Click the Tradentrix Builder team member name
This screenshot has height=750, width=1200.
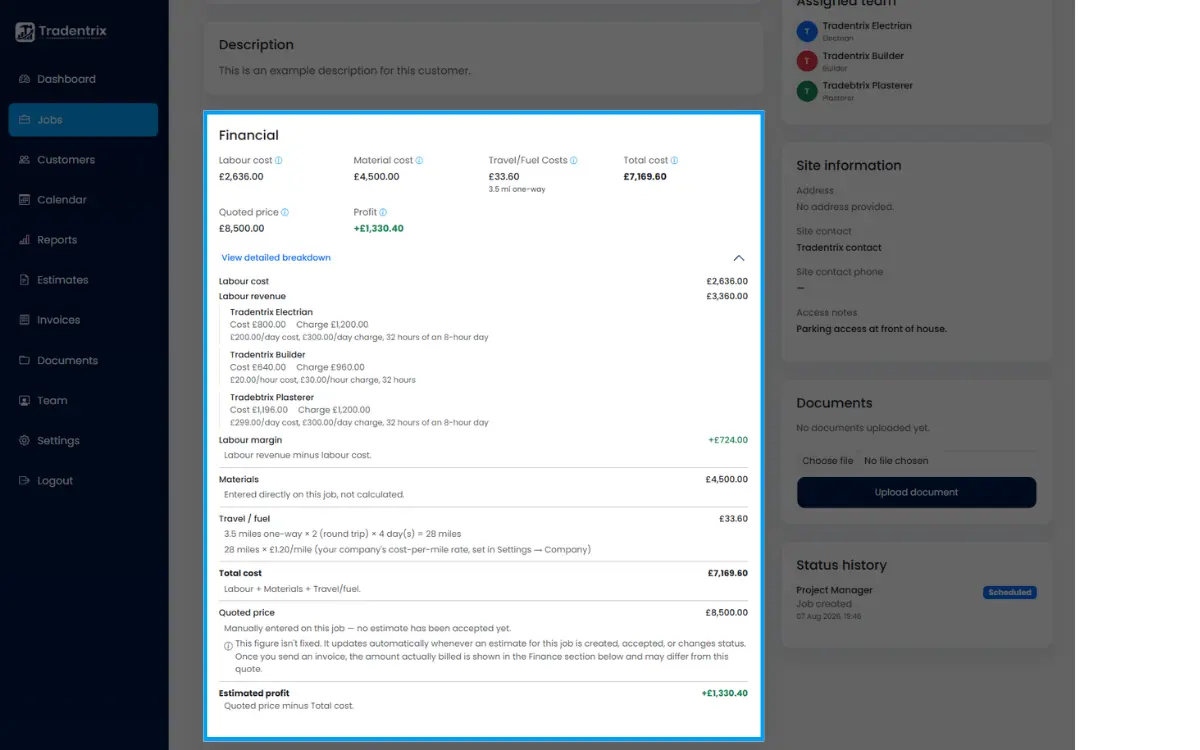863,56
